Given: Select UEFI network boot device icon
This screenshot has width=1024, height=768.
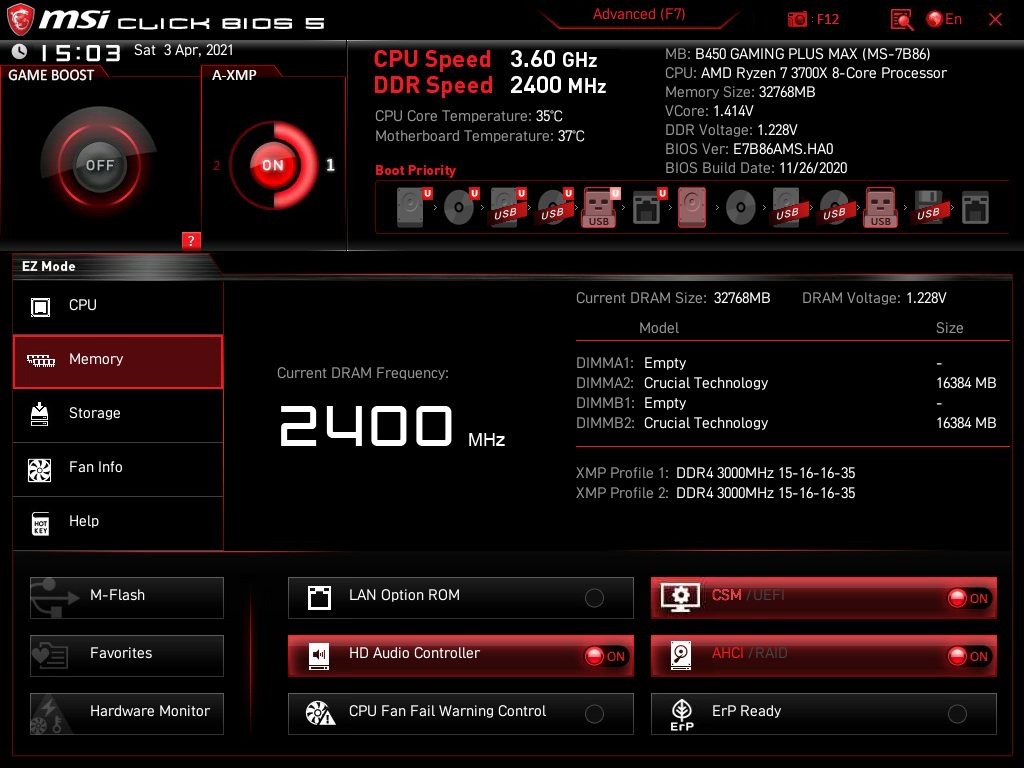Looking at the screenshot, I should coord(649,208).
